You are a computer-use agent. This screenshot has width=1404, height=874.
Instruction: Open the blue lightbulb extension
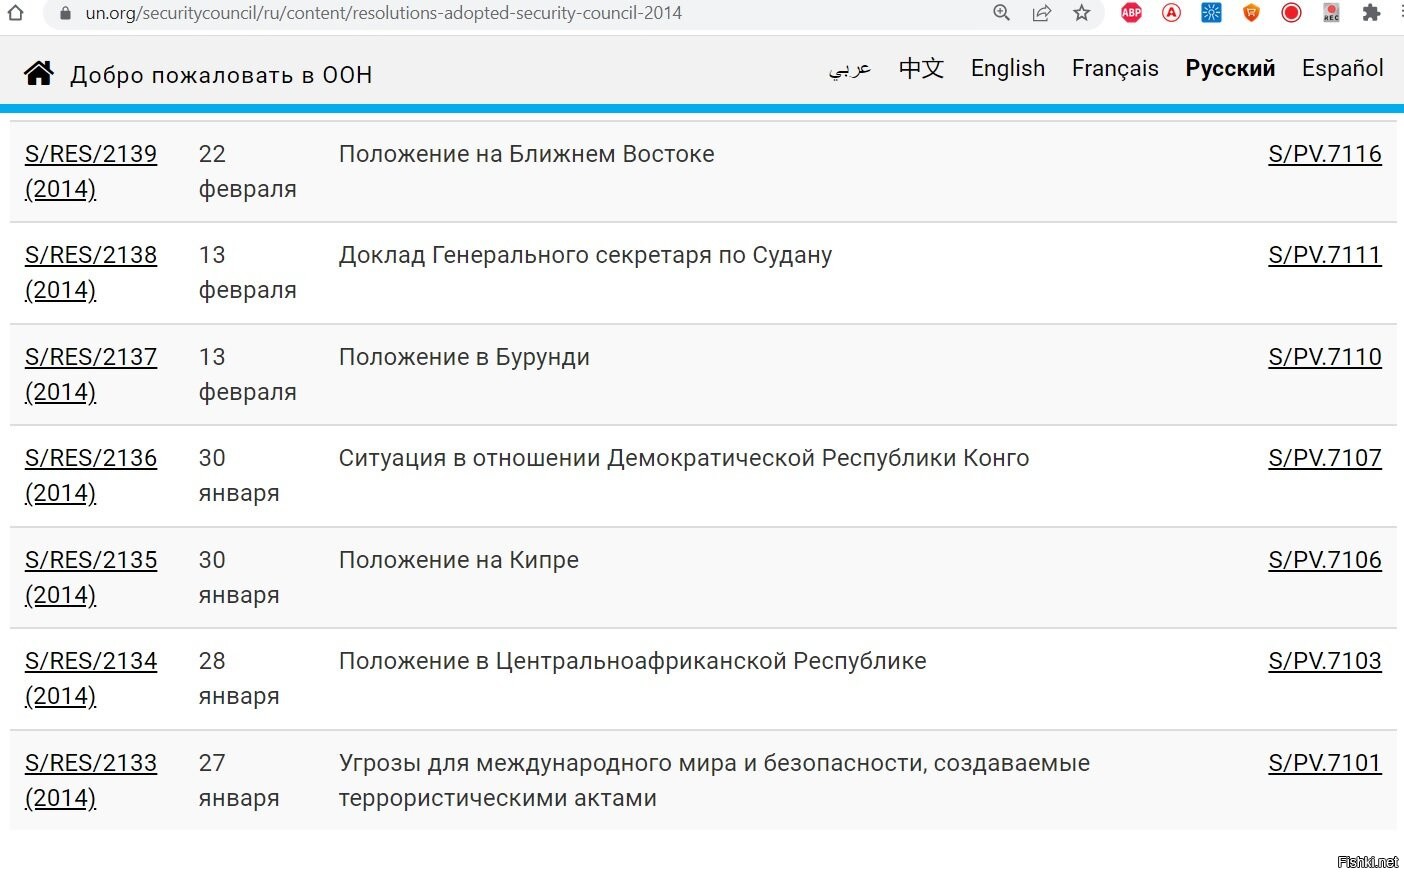coord(1211,13)
